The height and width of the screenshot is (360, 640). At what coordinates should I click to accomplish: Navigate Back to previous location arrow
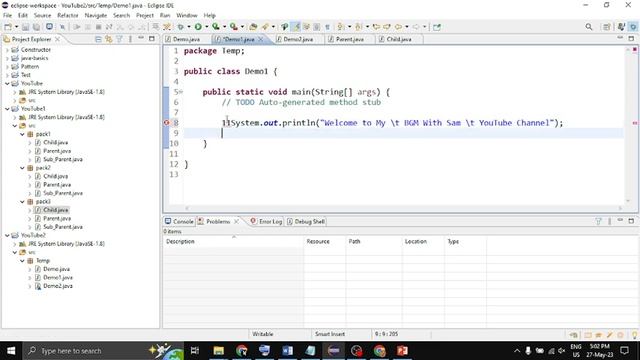tap(398, 27)
